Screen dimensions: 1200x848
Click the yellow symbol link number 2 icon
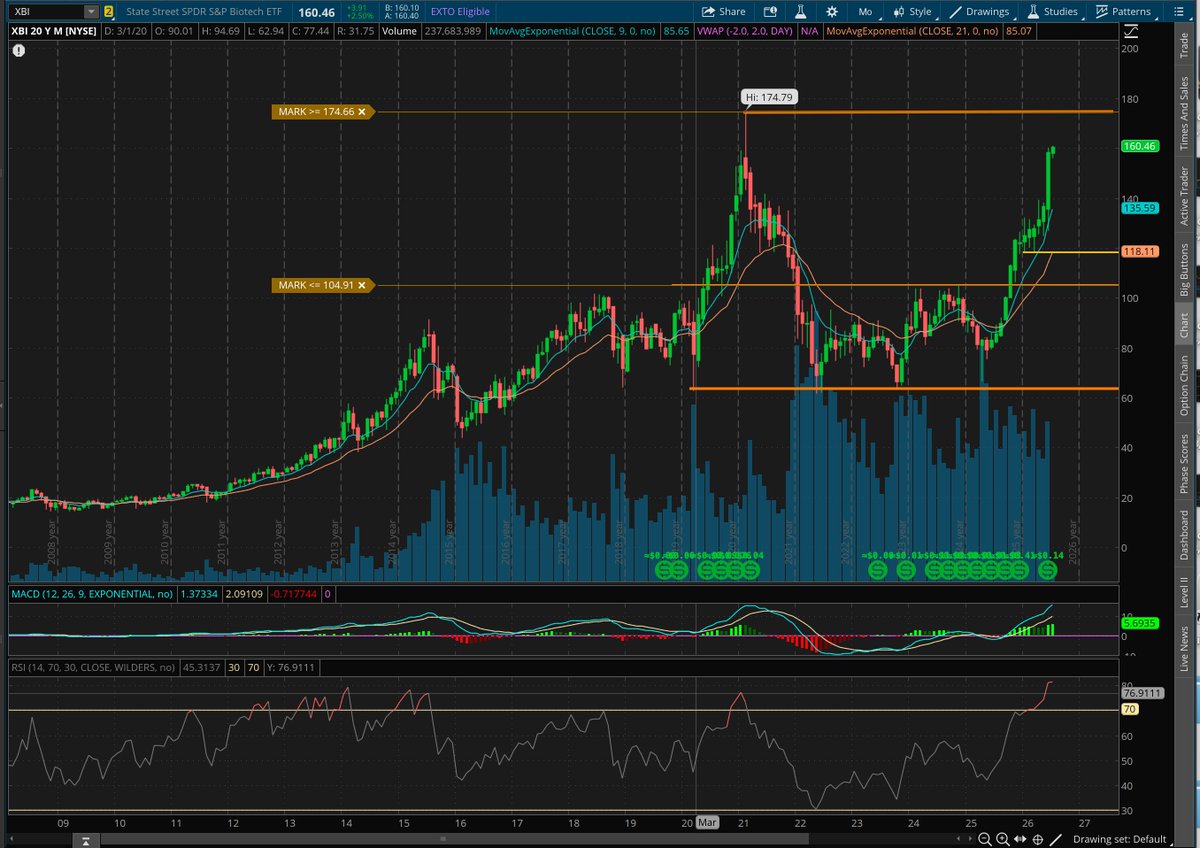coord(109,11)
